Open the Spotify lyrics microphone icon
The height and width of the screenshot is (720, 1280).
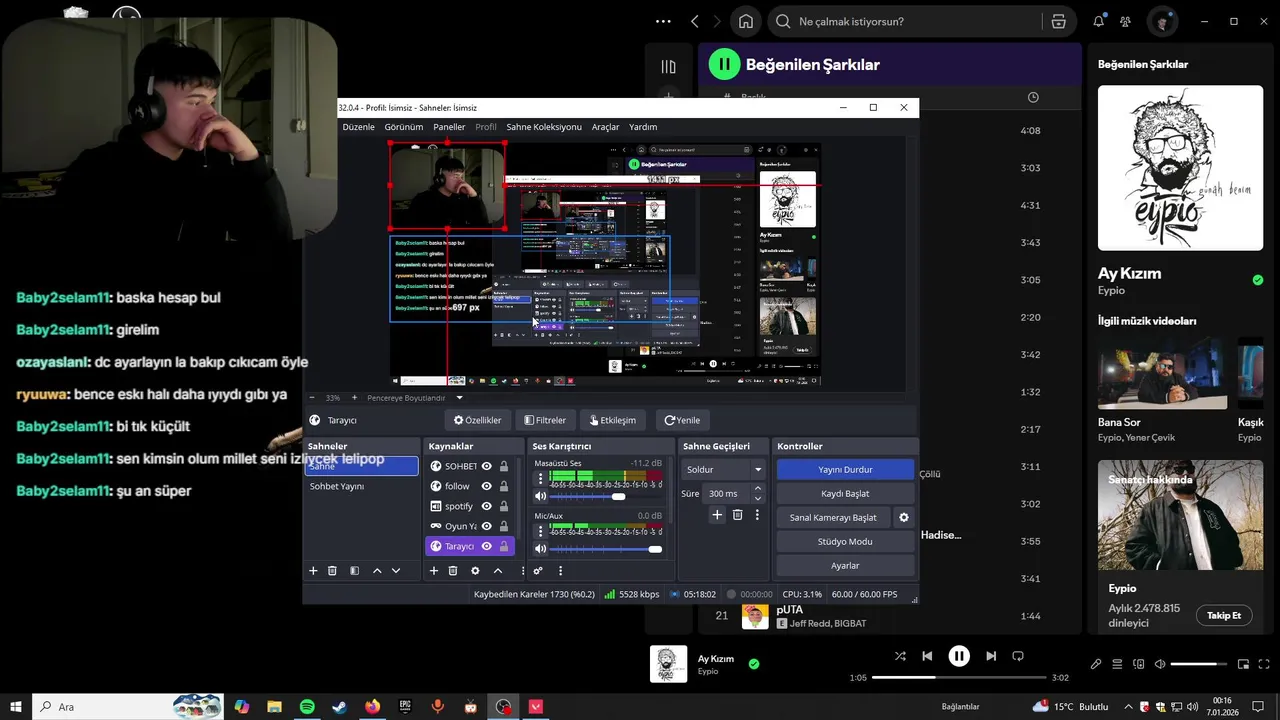pos(1096,664)
